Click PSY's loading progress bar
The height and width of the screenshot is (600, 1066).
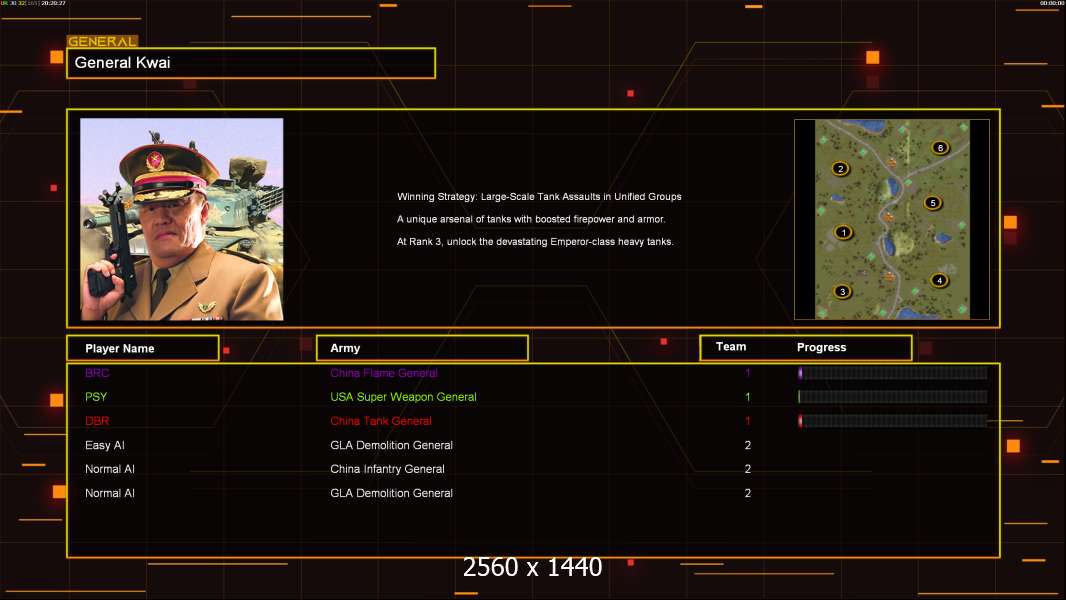[x=892, y=397]
